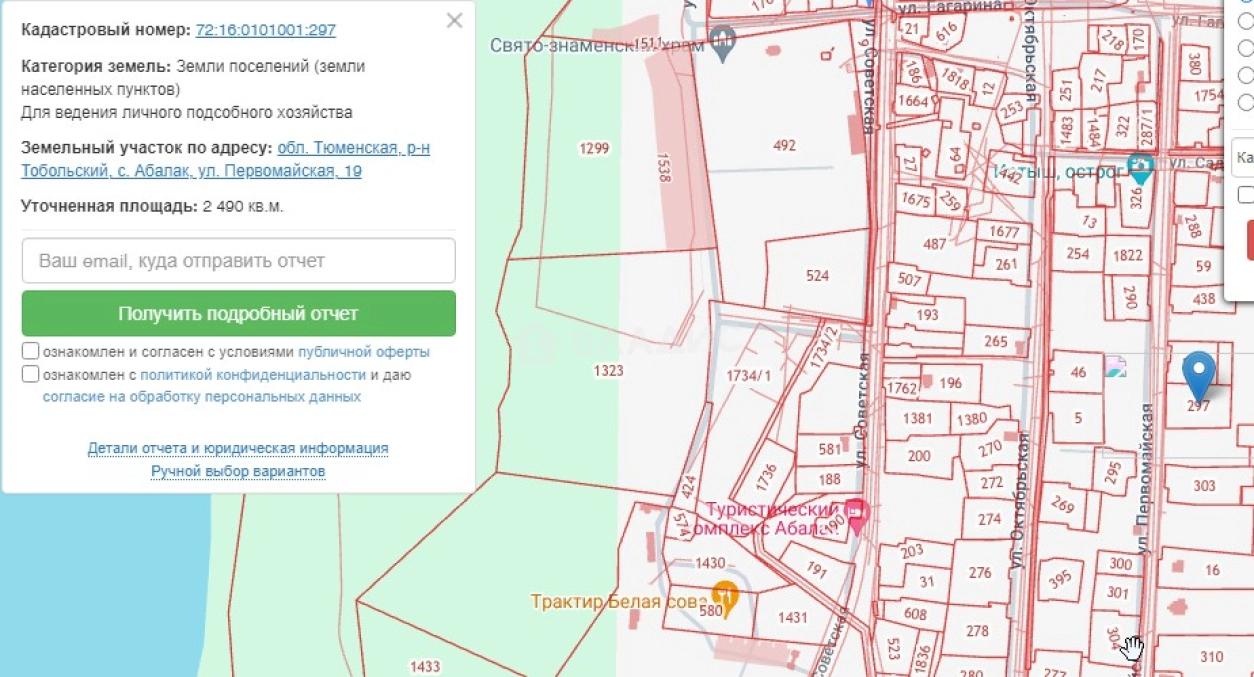Click the blue location pin on parcel 297
Screen dimensions: 1254x677
[x=1198, y=374]
